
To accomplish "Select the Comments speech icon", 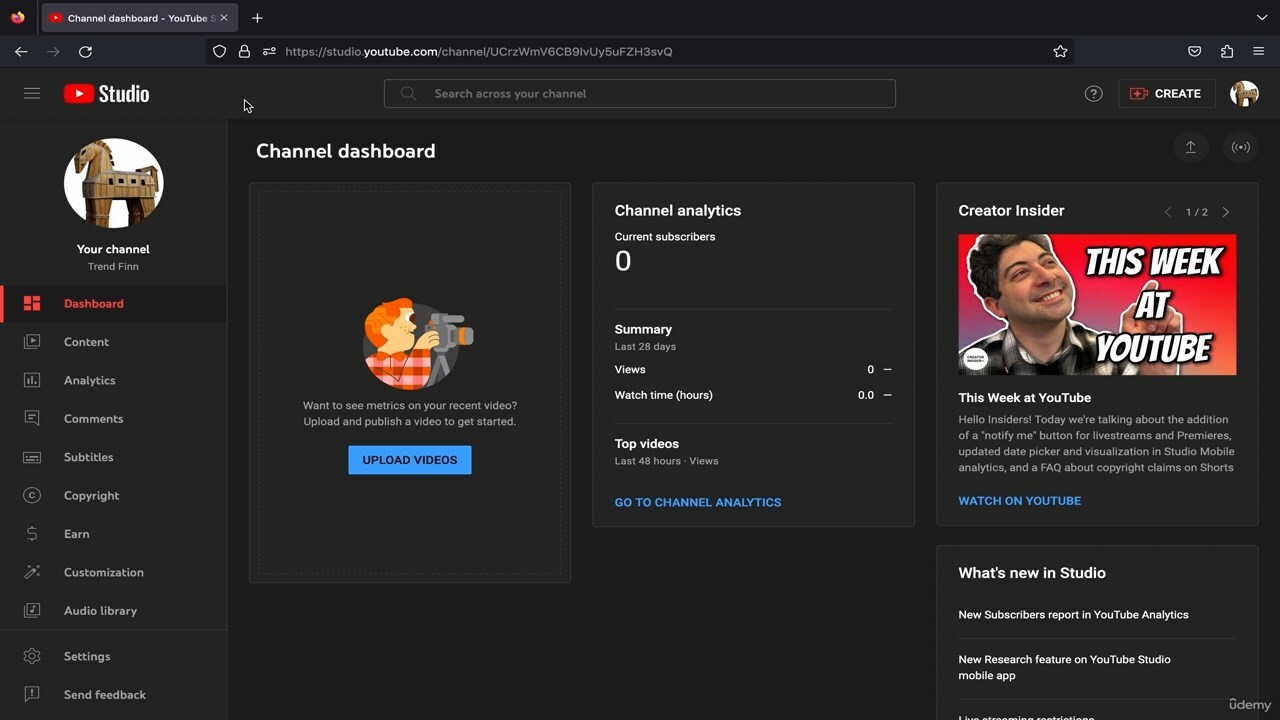I will coord(32,418).
